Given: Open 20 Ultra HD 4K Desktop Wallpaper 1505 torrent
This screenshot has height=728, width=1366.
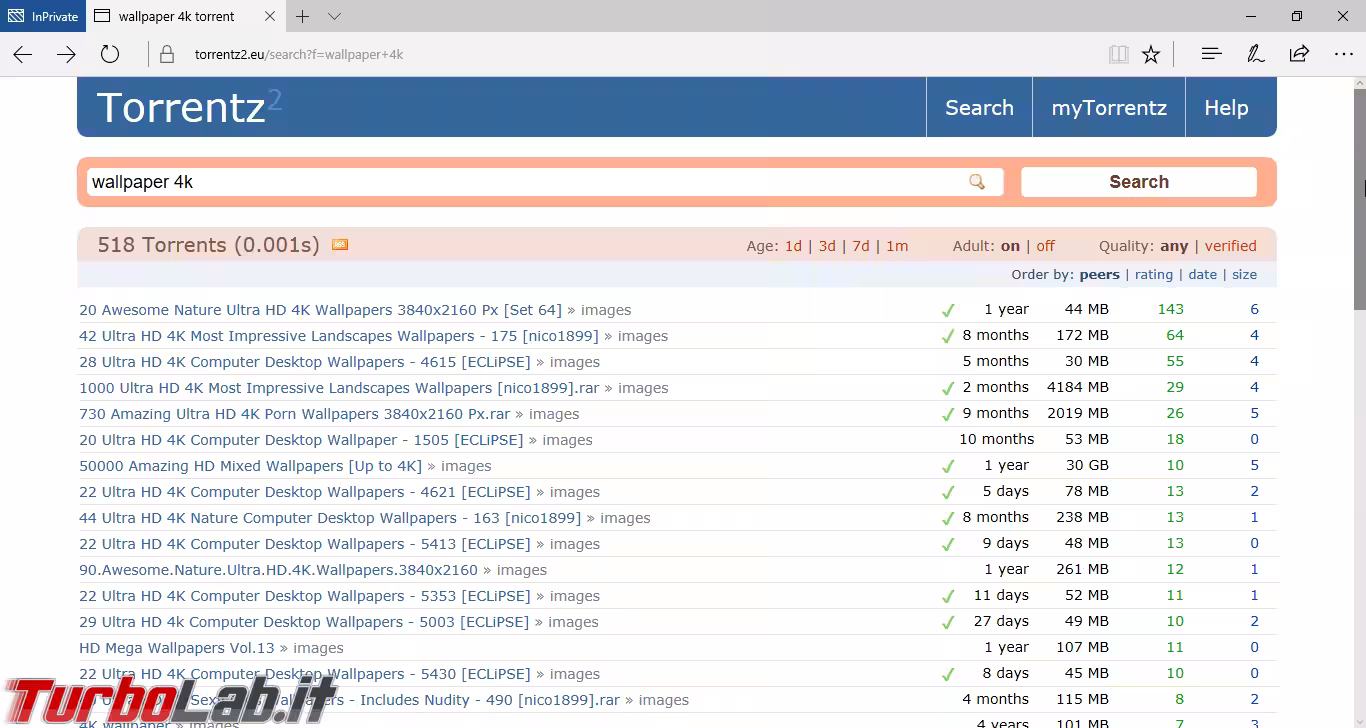Looking at the screenshot, I should (301, 440).
